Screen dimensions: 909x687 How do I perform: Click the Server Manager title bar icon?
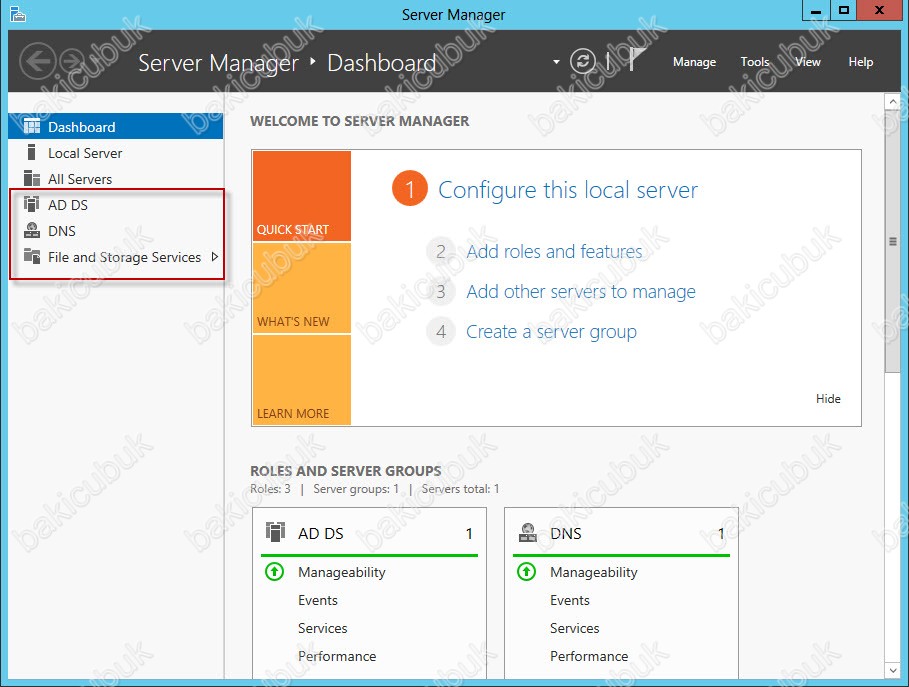click(18, 14)
